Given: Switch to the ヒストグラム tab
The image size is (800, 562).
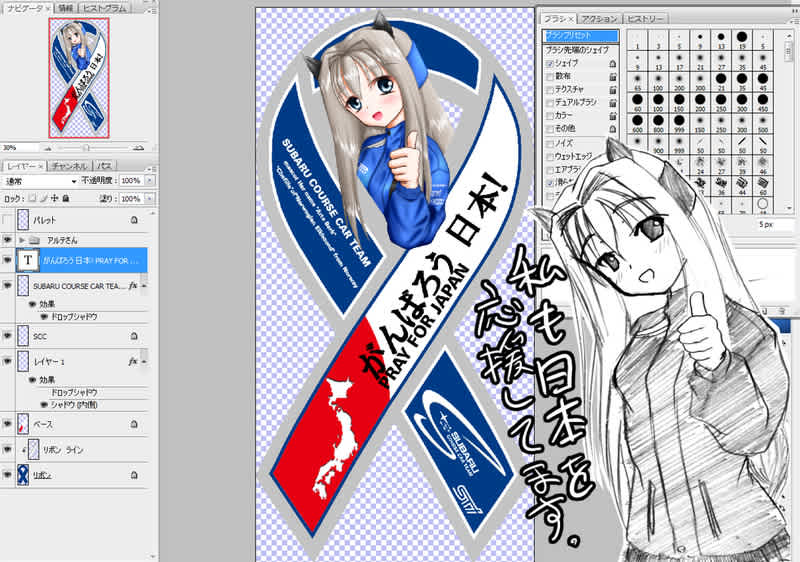Looking at the screenshot, I should point(106,8).
